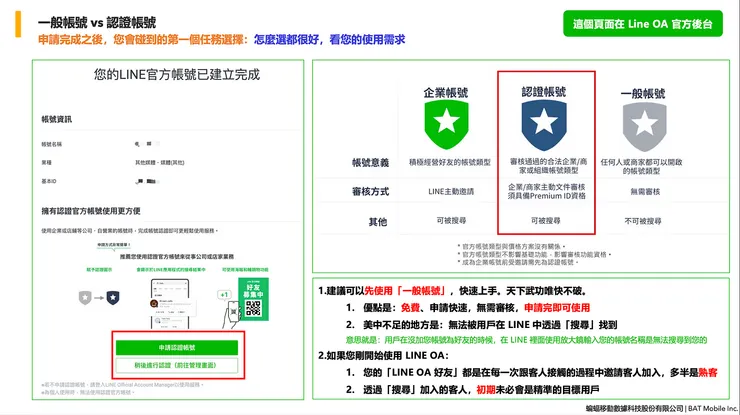Click the 無需審核 cell
This screenshot has width=740, height=415.
[645, 192]
